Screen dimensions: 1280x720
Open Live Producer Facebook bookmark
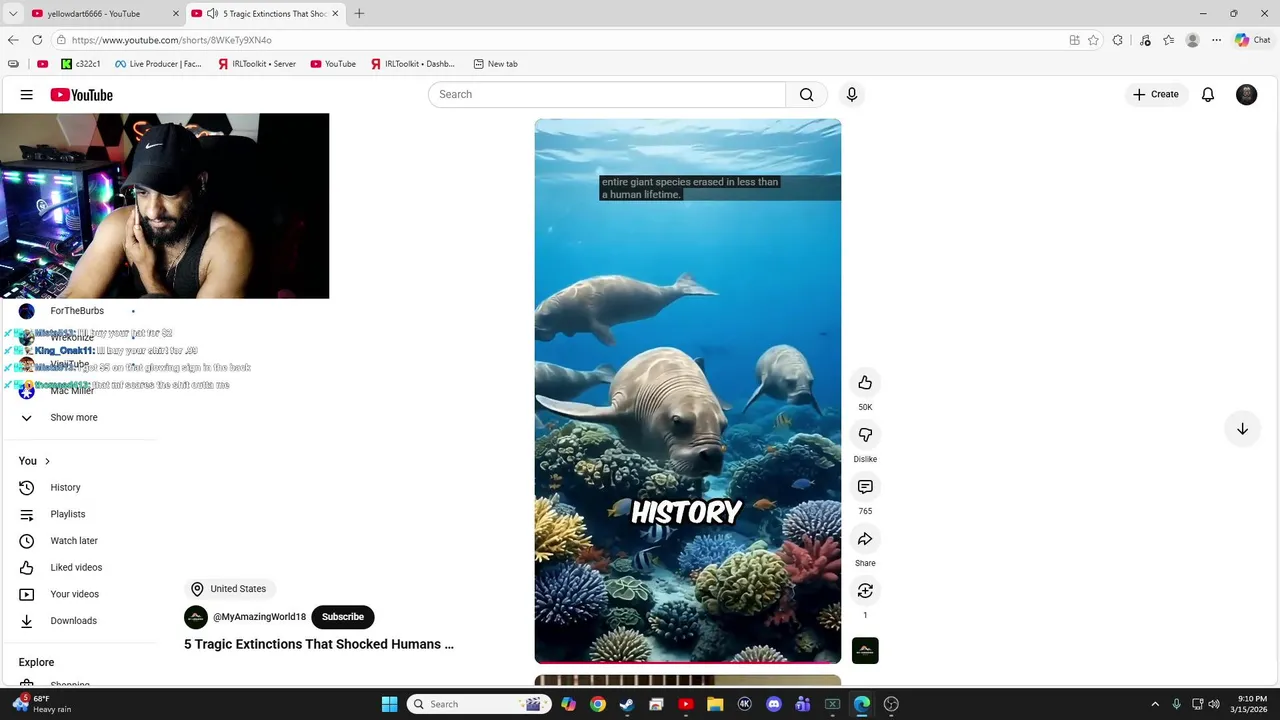(158, 64)
